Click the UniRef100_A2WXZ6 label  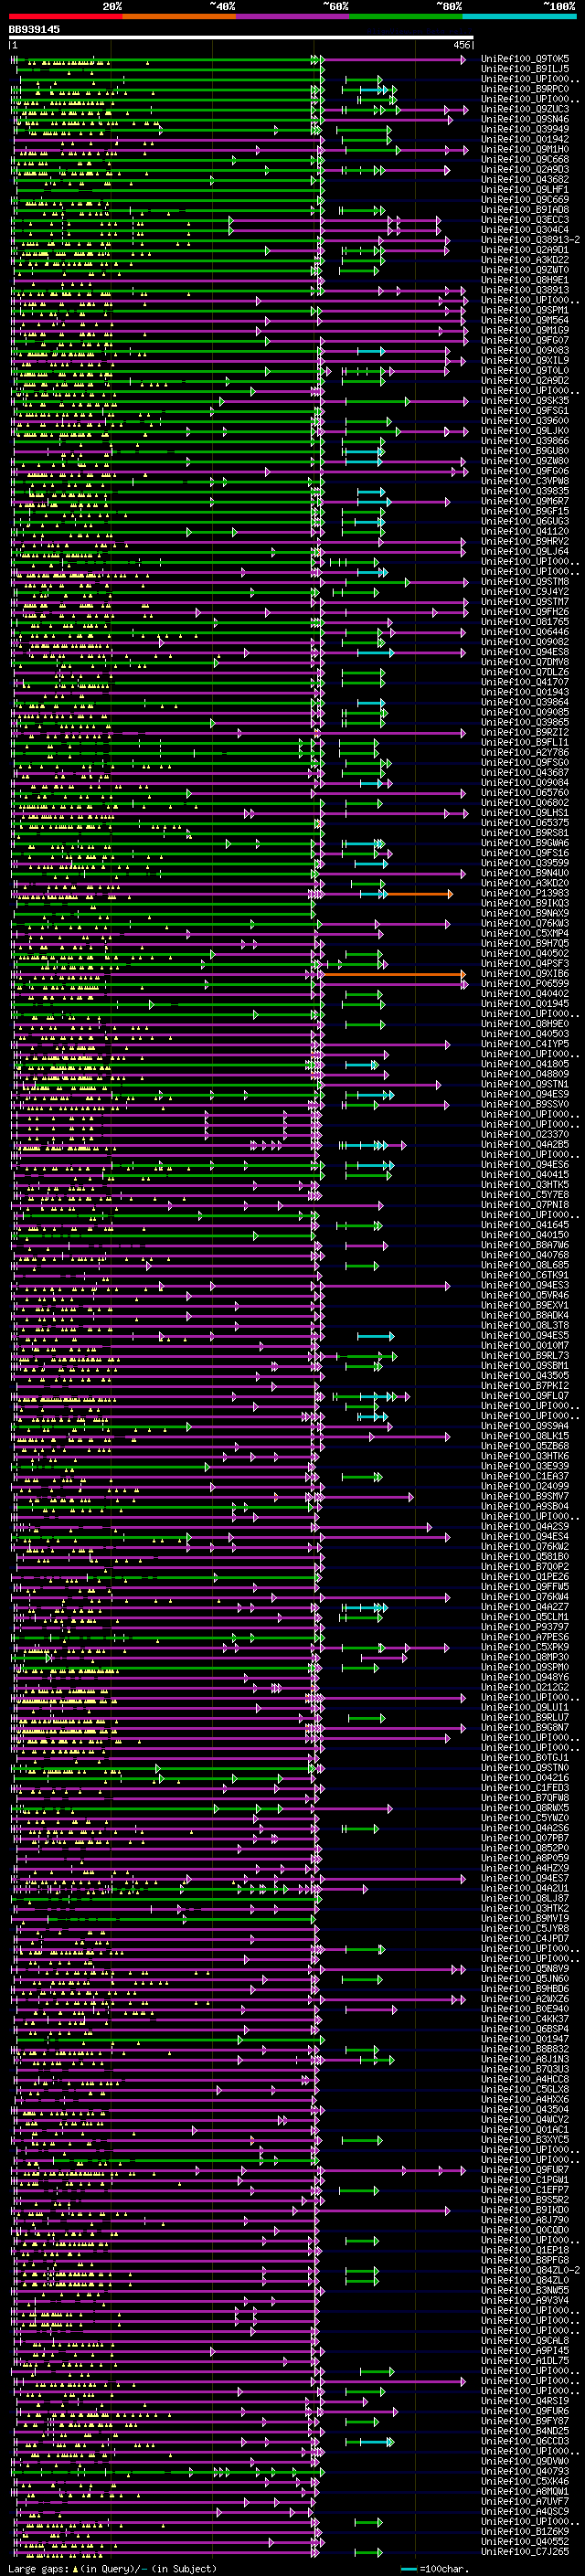point(525,1999)
